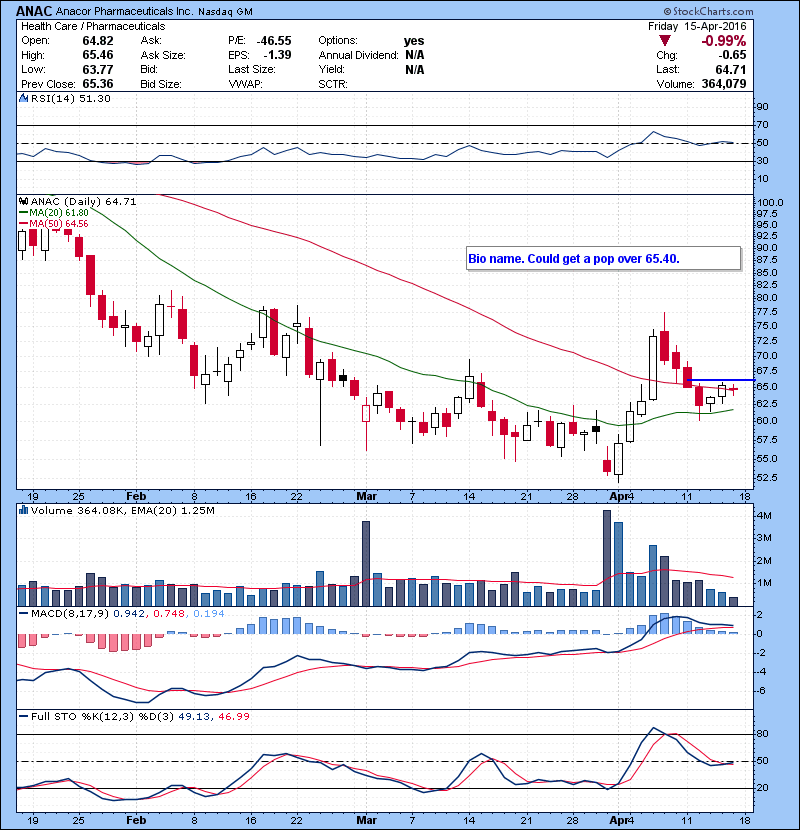Screen dimensions: 800x830
Task: Click the last candlestick on April 15
Action: tap(733, 390)
